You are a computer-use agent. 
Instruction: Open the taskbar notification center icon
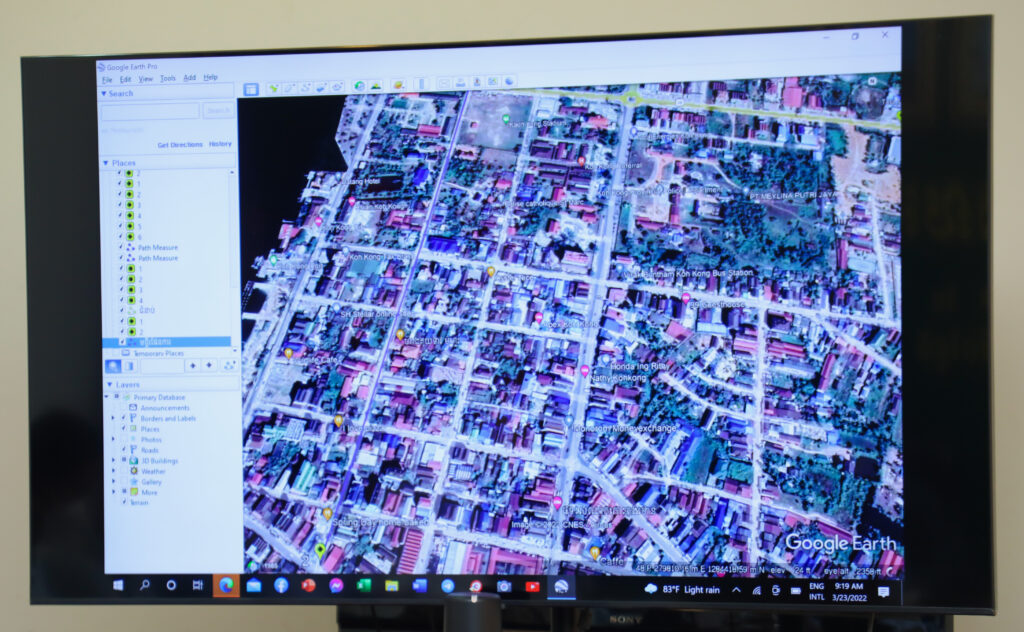tap(884, 592)
